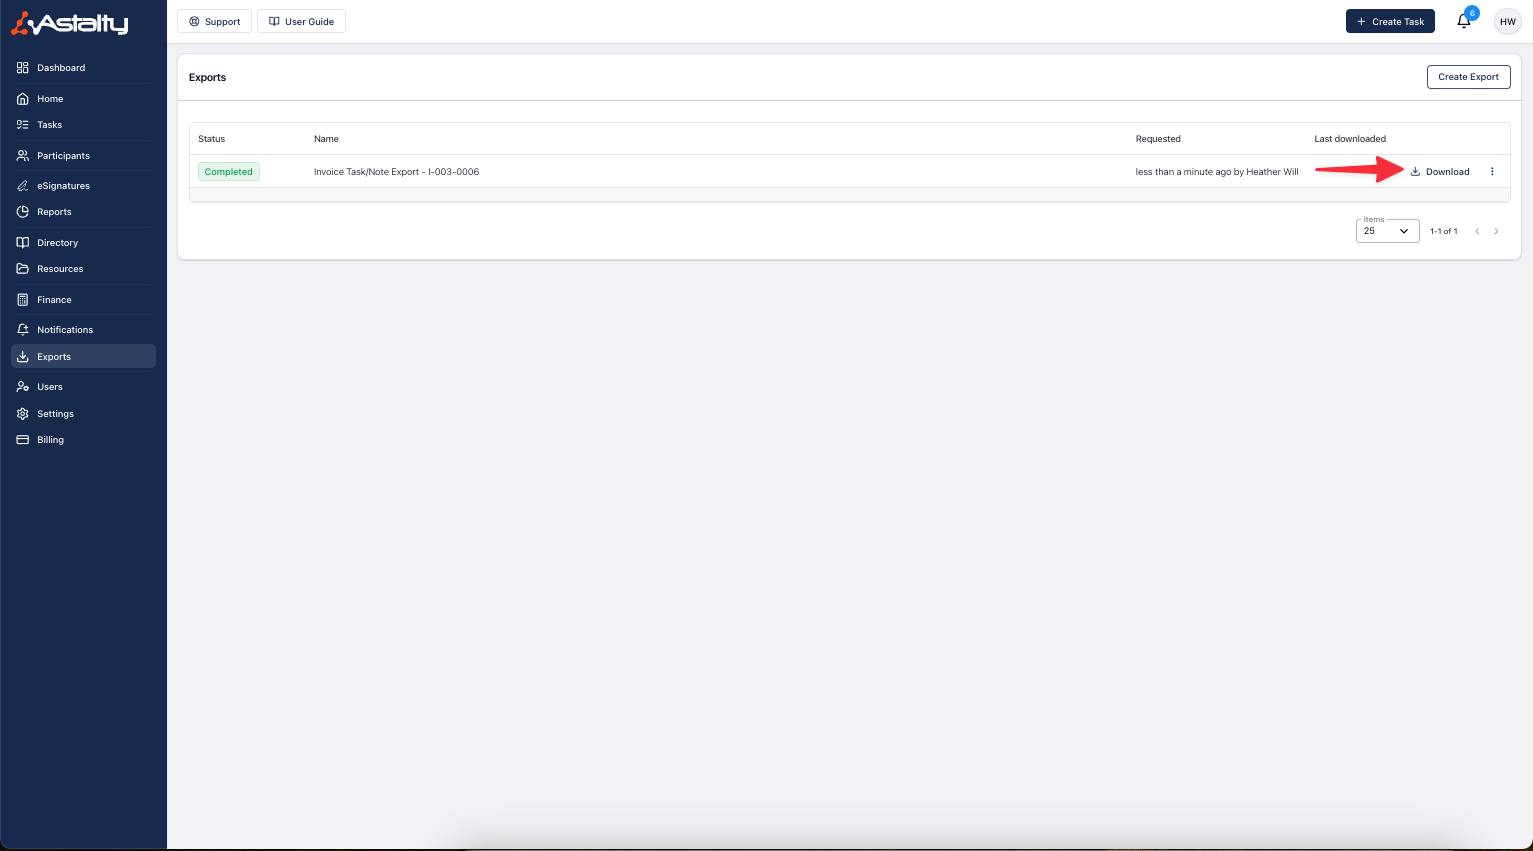Click the Astalty logo
Screen dimensions: 1533x851
tap(70, 24)
